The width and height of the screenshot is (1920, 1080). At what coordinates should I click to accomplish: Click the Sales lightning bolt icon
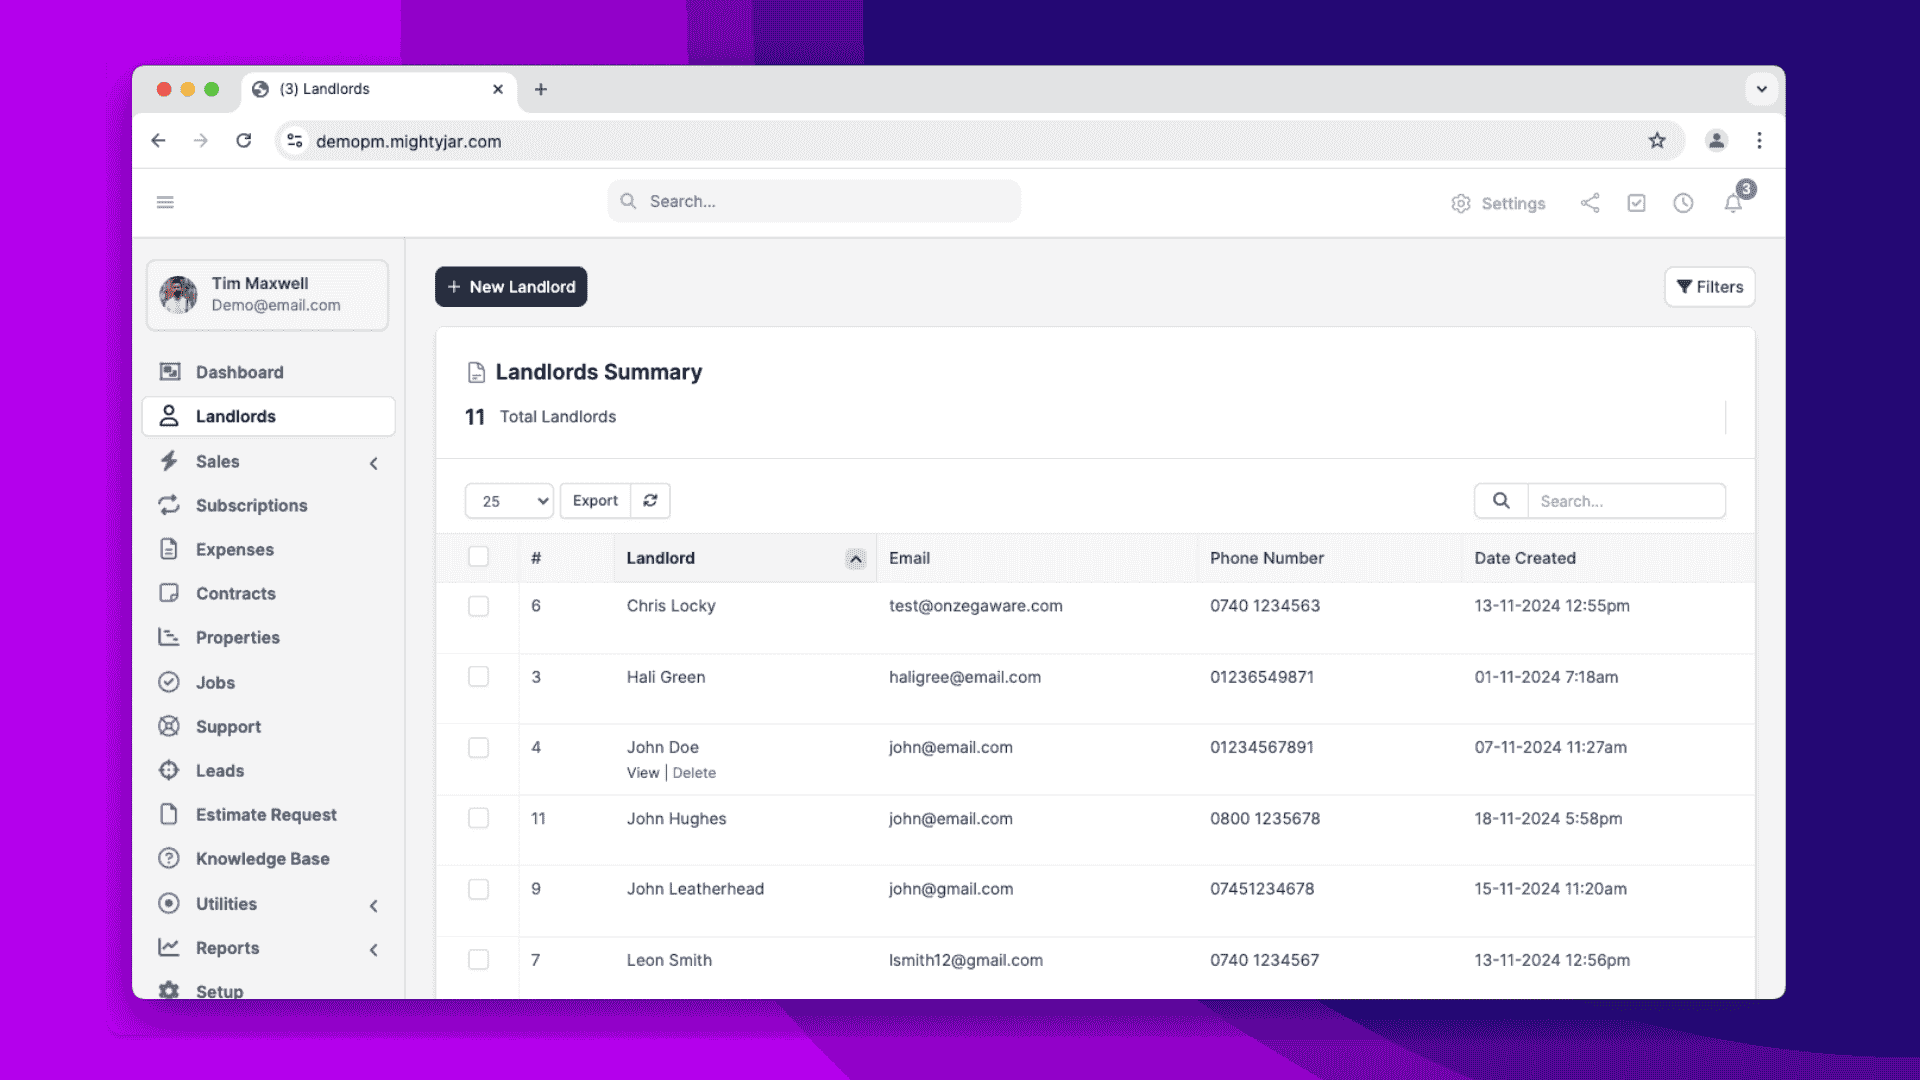coord(169,461)
